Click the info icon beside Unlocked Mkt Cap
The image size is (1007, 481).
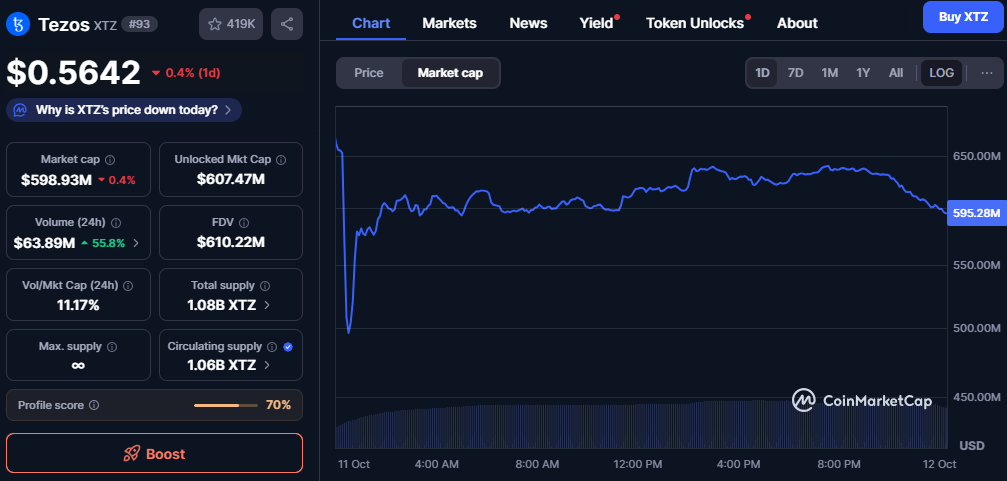[x=281, y=160]
